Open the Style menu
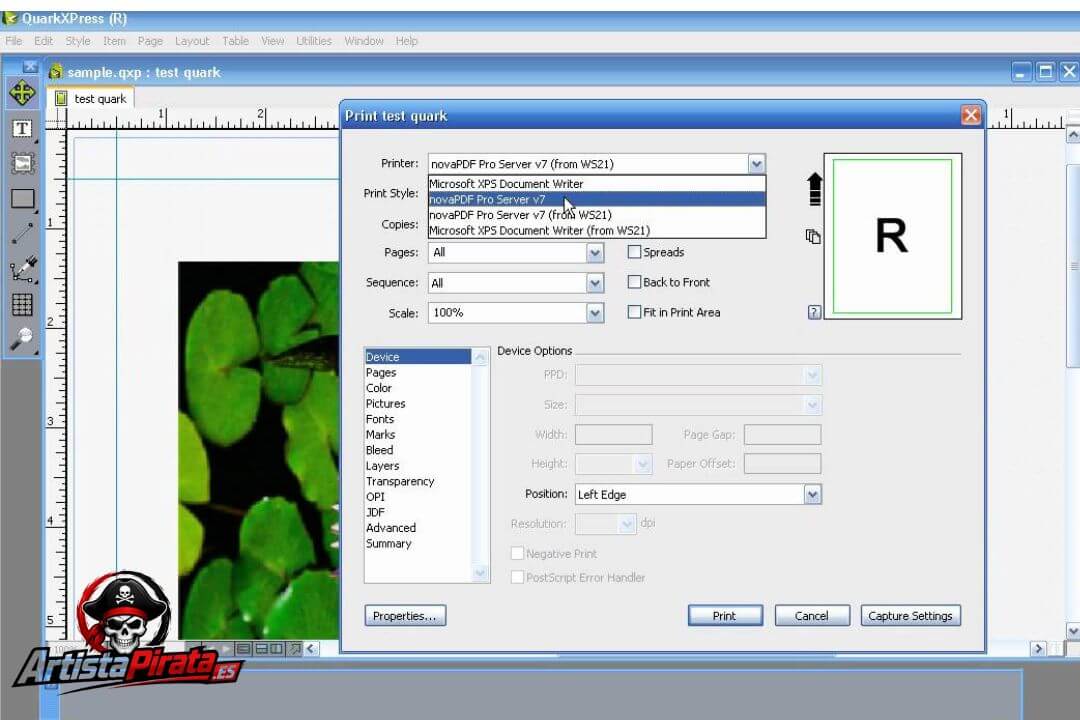Viewport: 1080px width, 720px height. pos(78,41)
